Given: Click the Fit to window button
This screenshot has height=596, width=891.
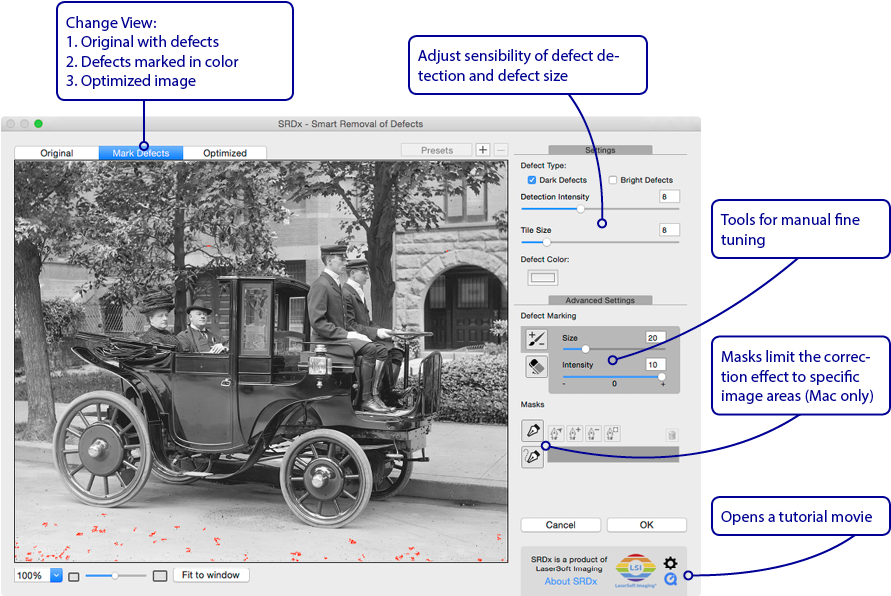Looking at the screenshot, I should 210,575.
